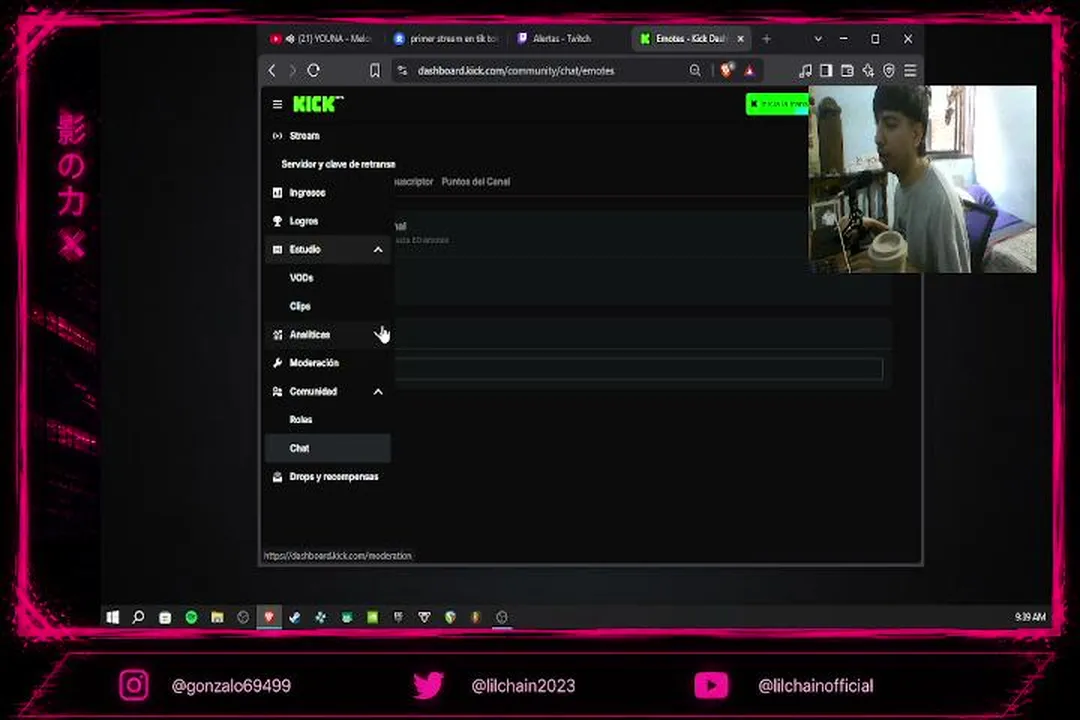This screenshot has width=1080, height=720.
Task: Toggle the browser sidebar panel icon
Action: pyautogui.click(x=826, y=70)
